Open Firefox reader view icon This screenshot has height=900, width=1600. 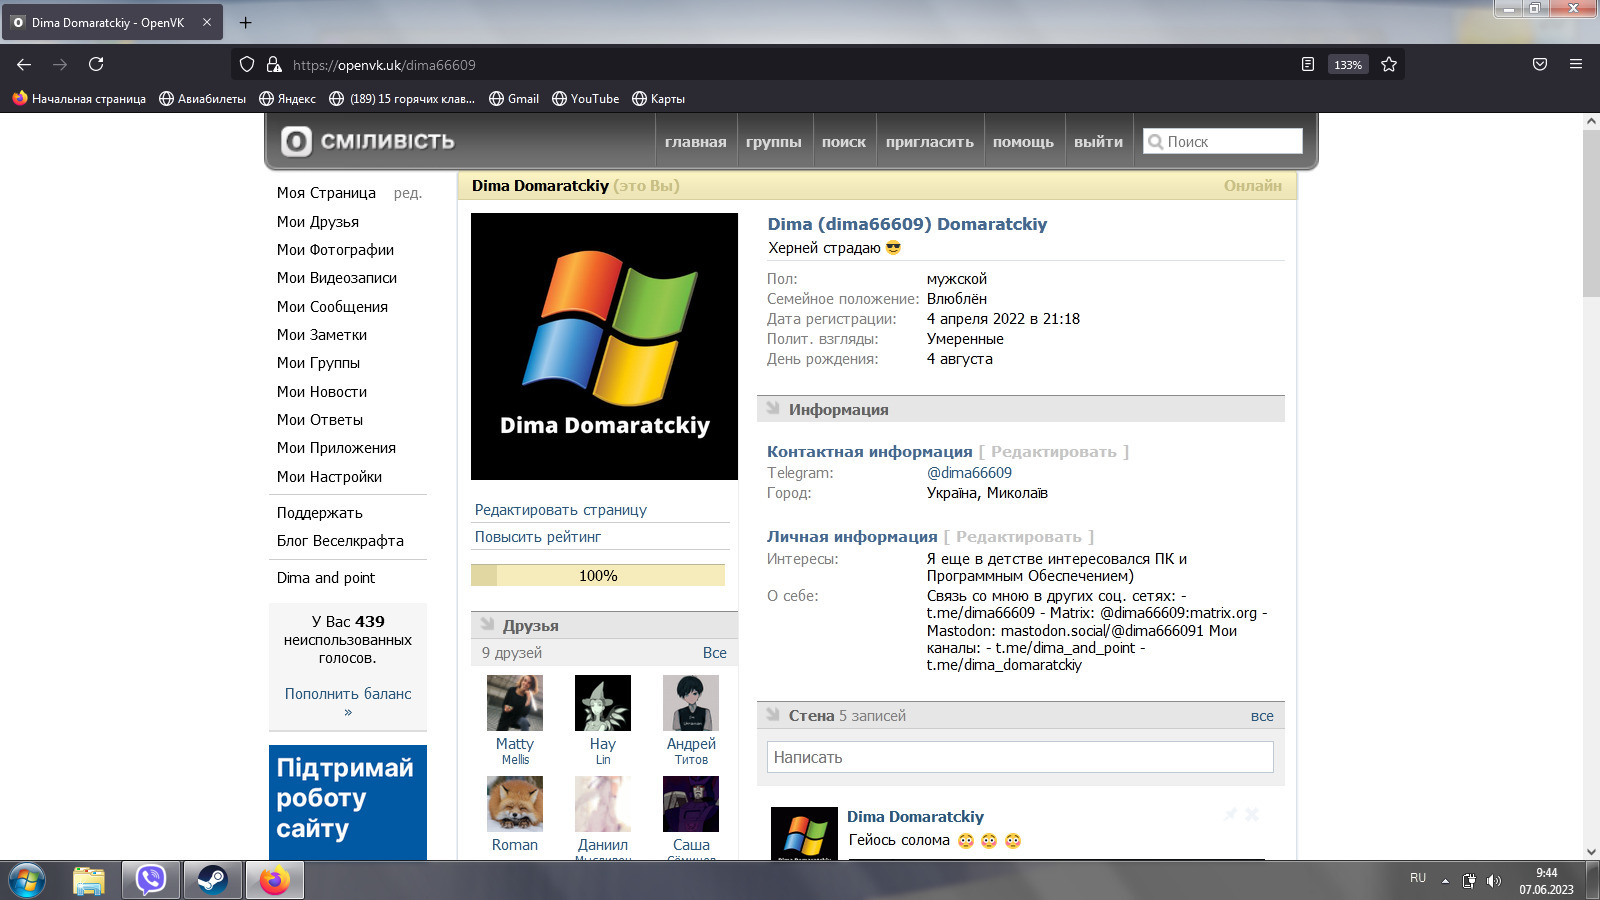[1308, 65]
